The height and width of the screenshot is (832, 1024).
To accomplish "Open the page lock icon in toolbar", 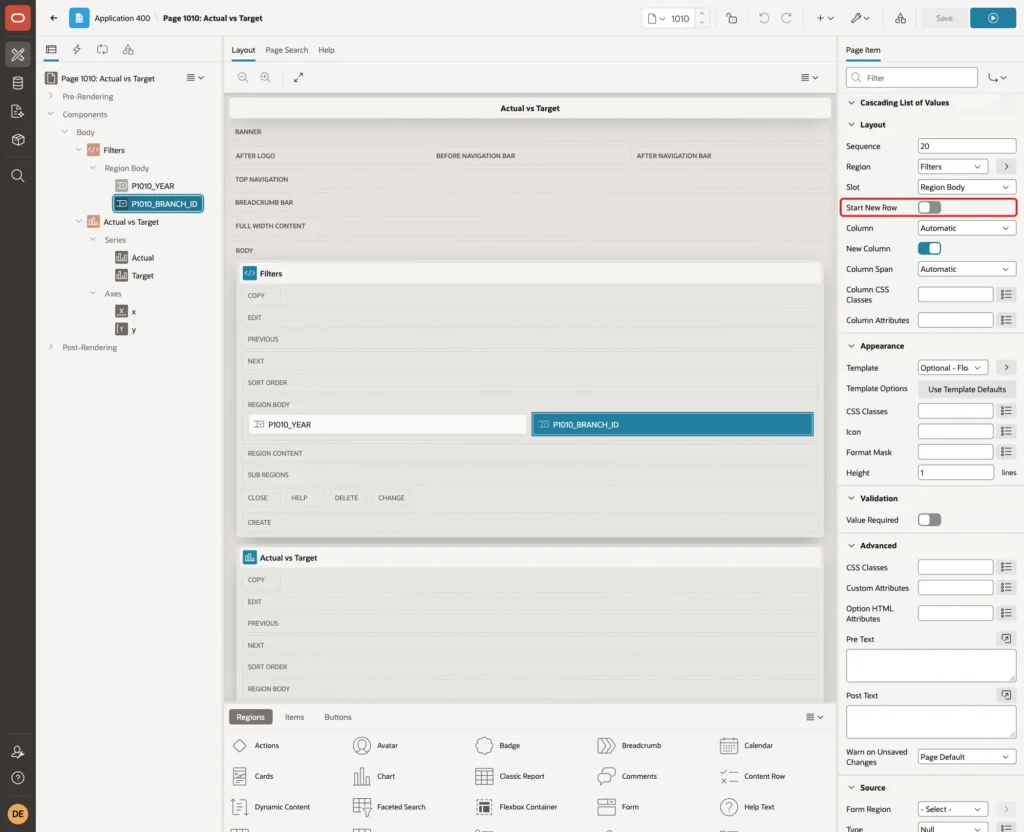I will [731, 18].
